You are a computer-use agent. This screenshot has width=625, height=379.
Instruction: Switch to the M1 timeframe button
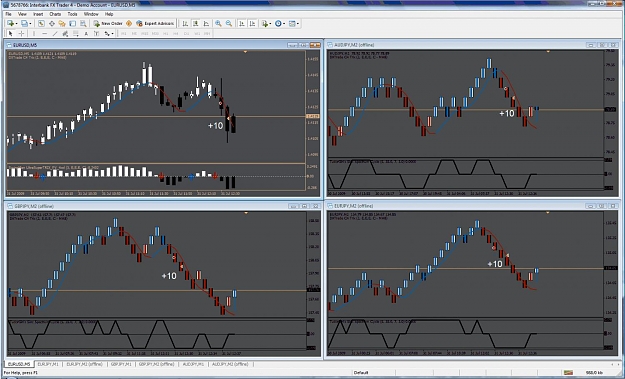point(124,33)
